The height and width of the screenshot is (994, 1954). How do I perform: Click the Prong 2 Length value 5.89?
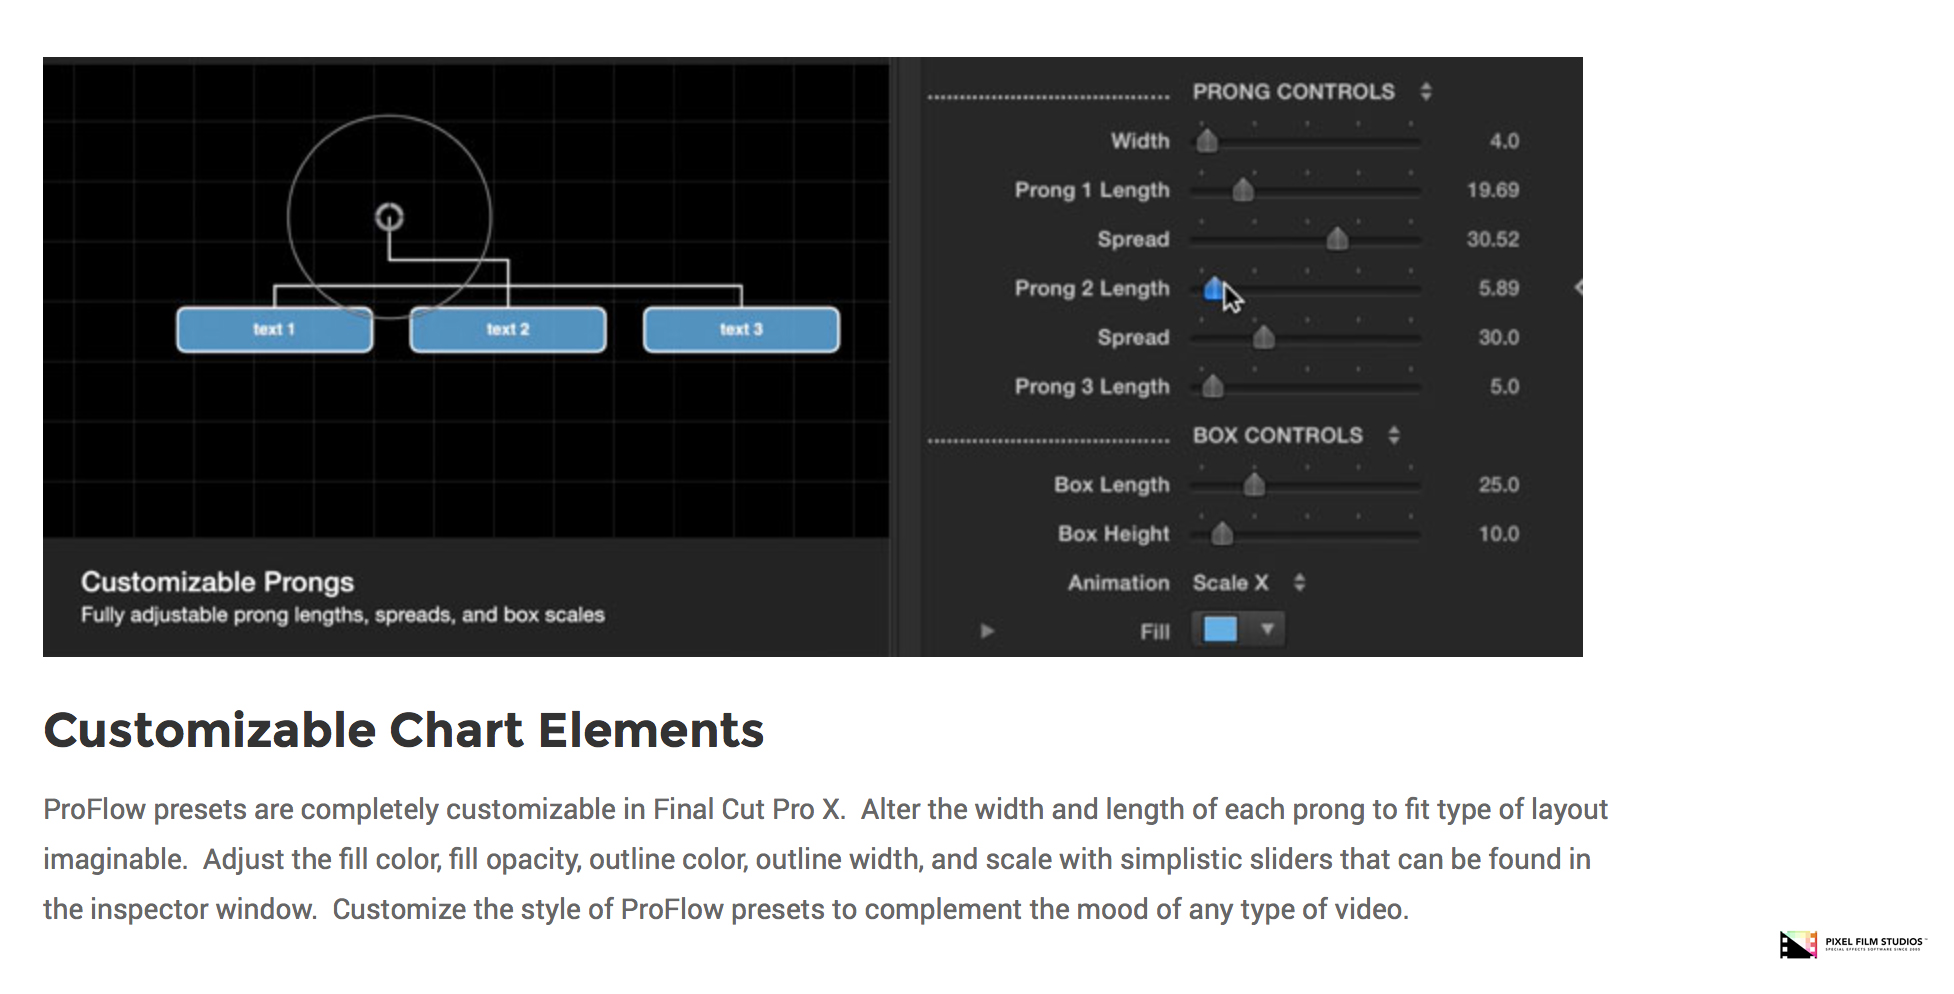[x=1499, y=288]
